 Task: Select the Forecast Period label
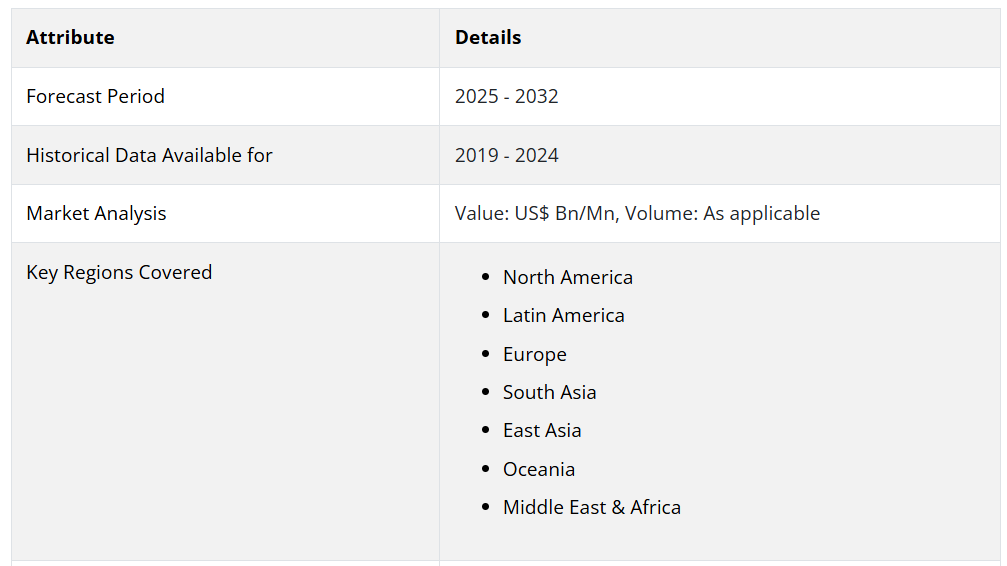tap(95, 96)
